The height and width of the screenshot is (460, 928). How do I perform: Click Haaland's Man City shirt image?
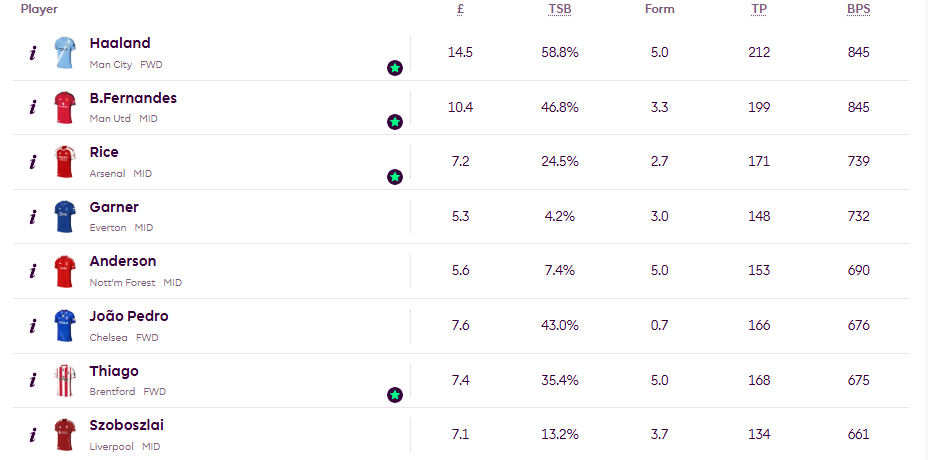pyautogui.click(x=65, y=52)
